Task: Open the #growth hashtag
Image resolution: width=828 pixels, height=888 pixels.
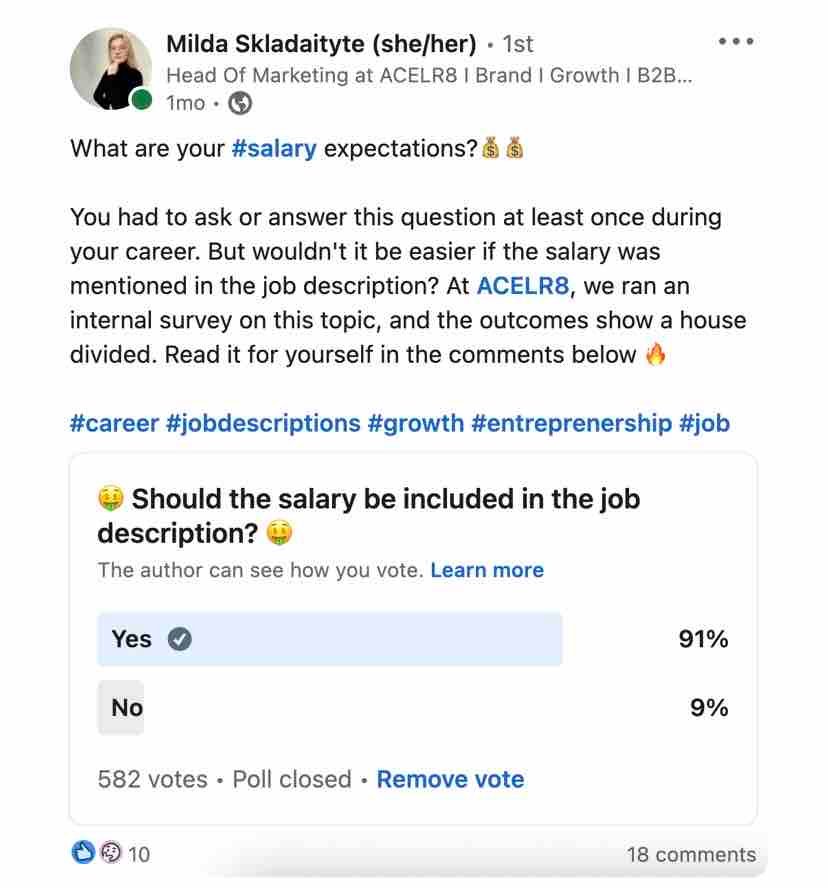Action: pos(416,423)
